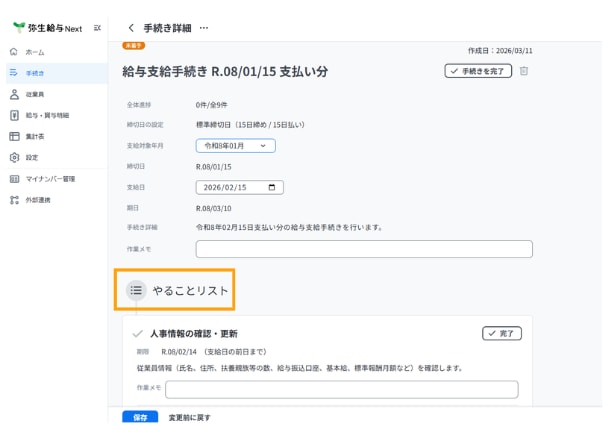
Task: Click the 外部連携 connection icon
Action: [x=14, y=200]
